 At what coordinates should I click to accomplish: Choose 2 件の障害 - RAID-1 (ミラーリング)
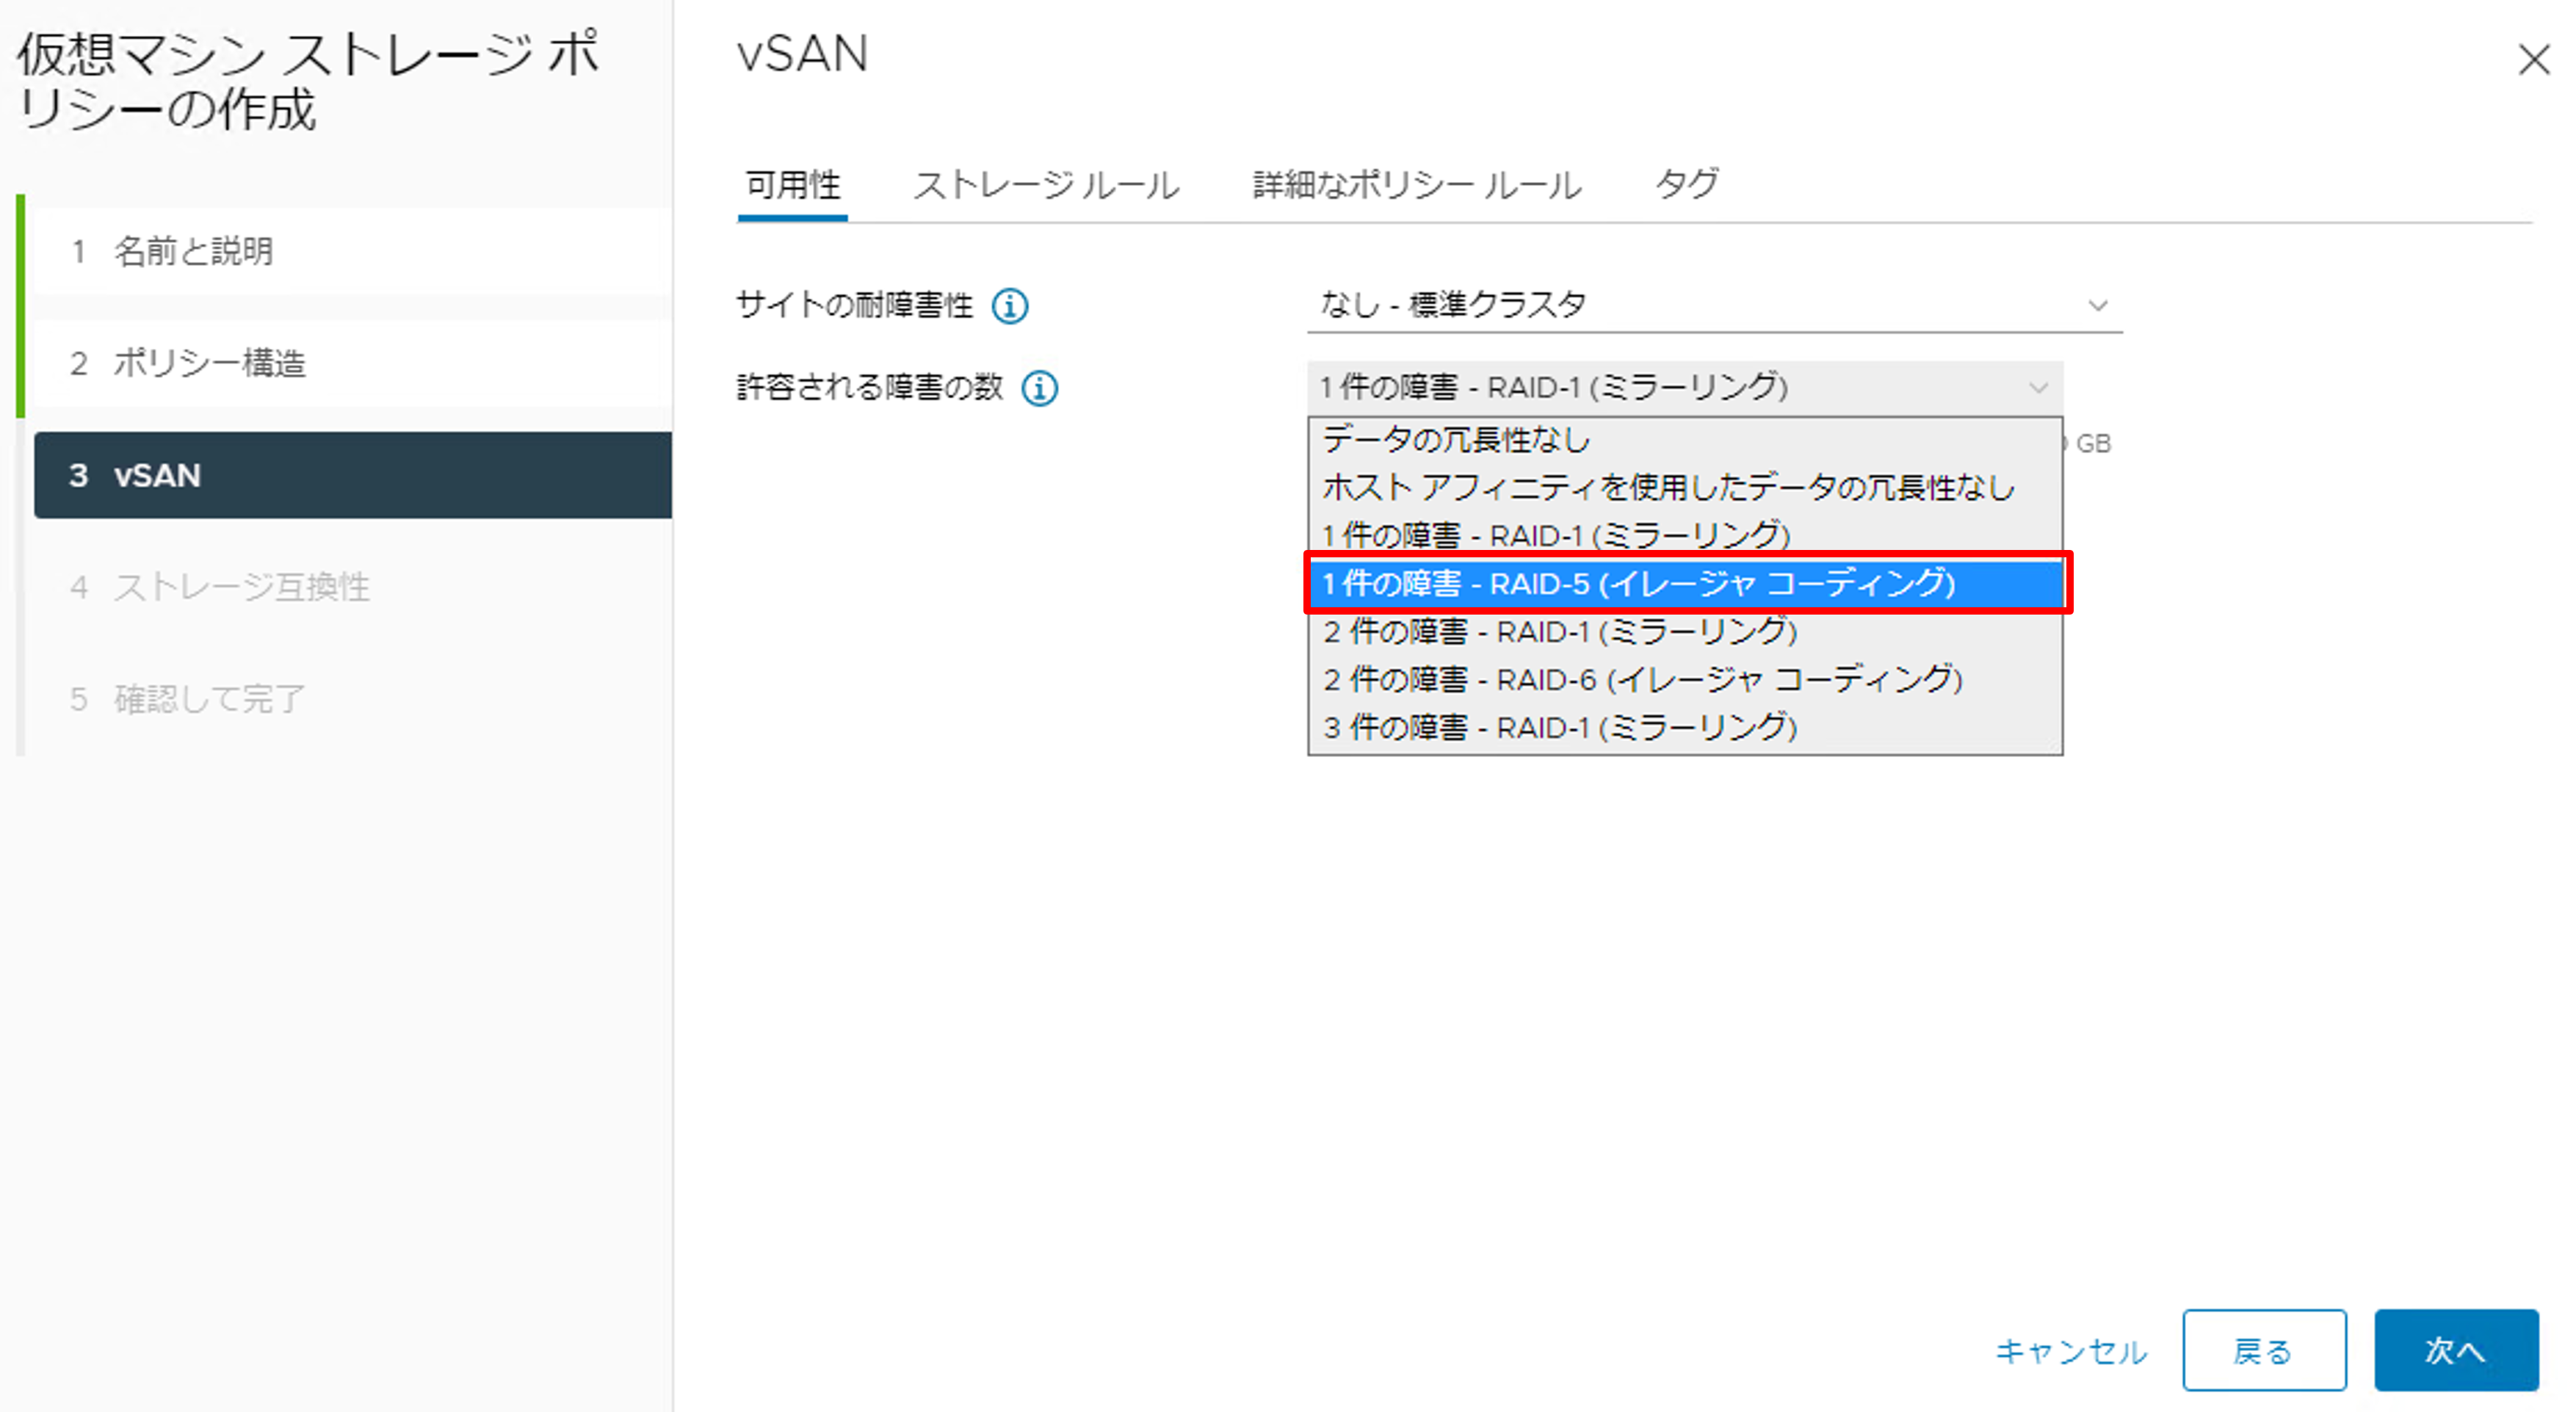1685,632
